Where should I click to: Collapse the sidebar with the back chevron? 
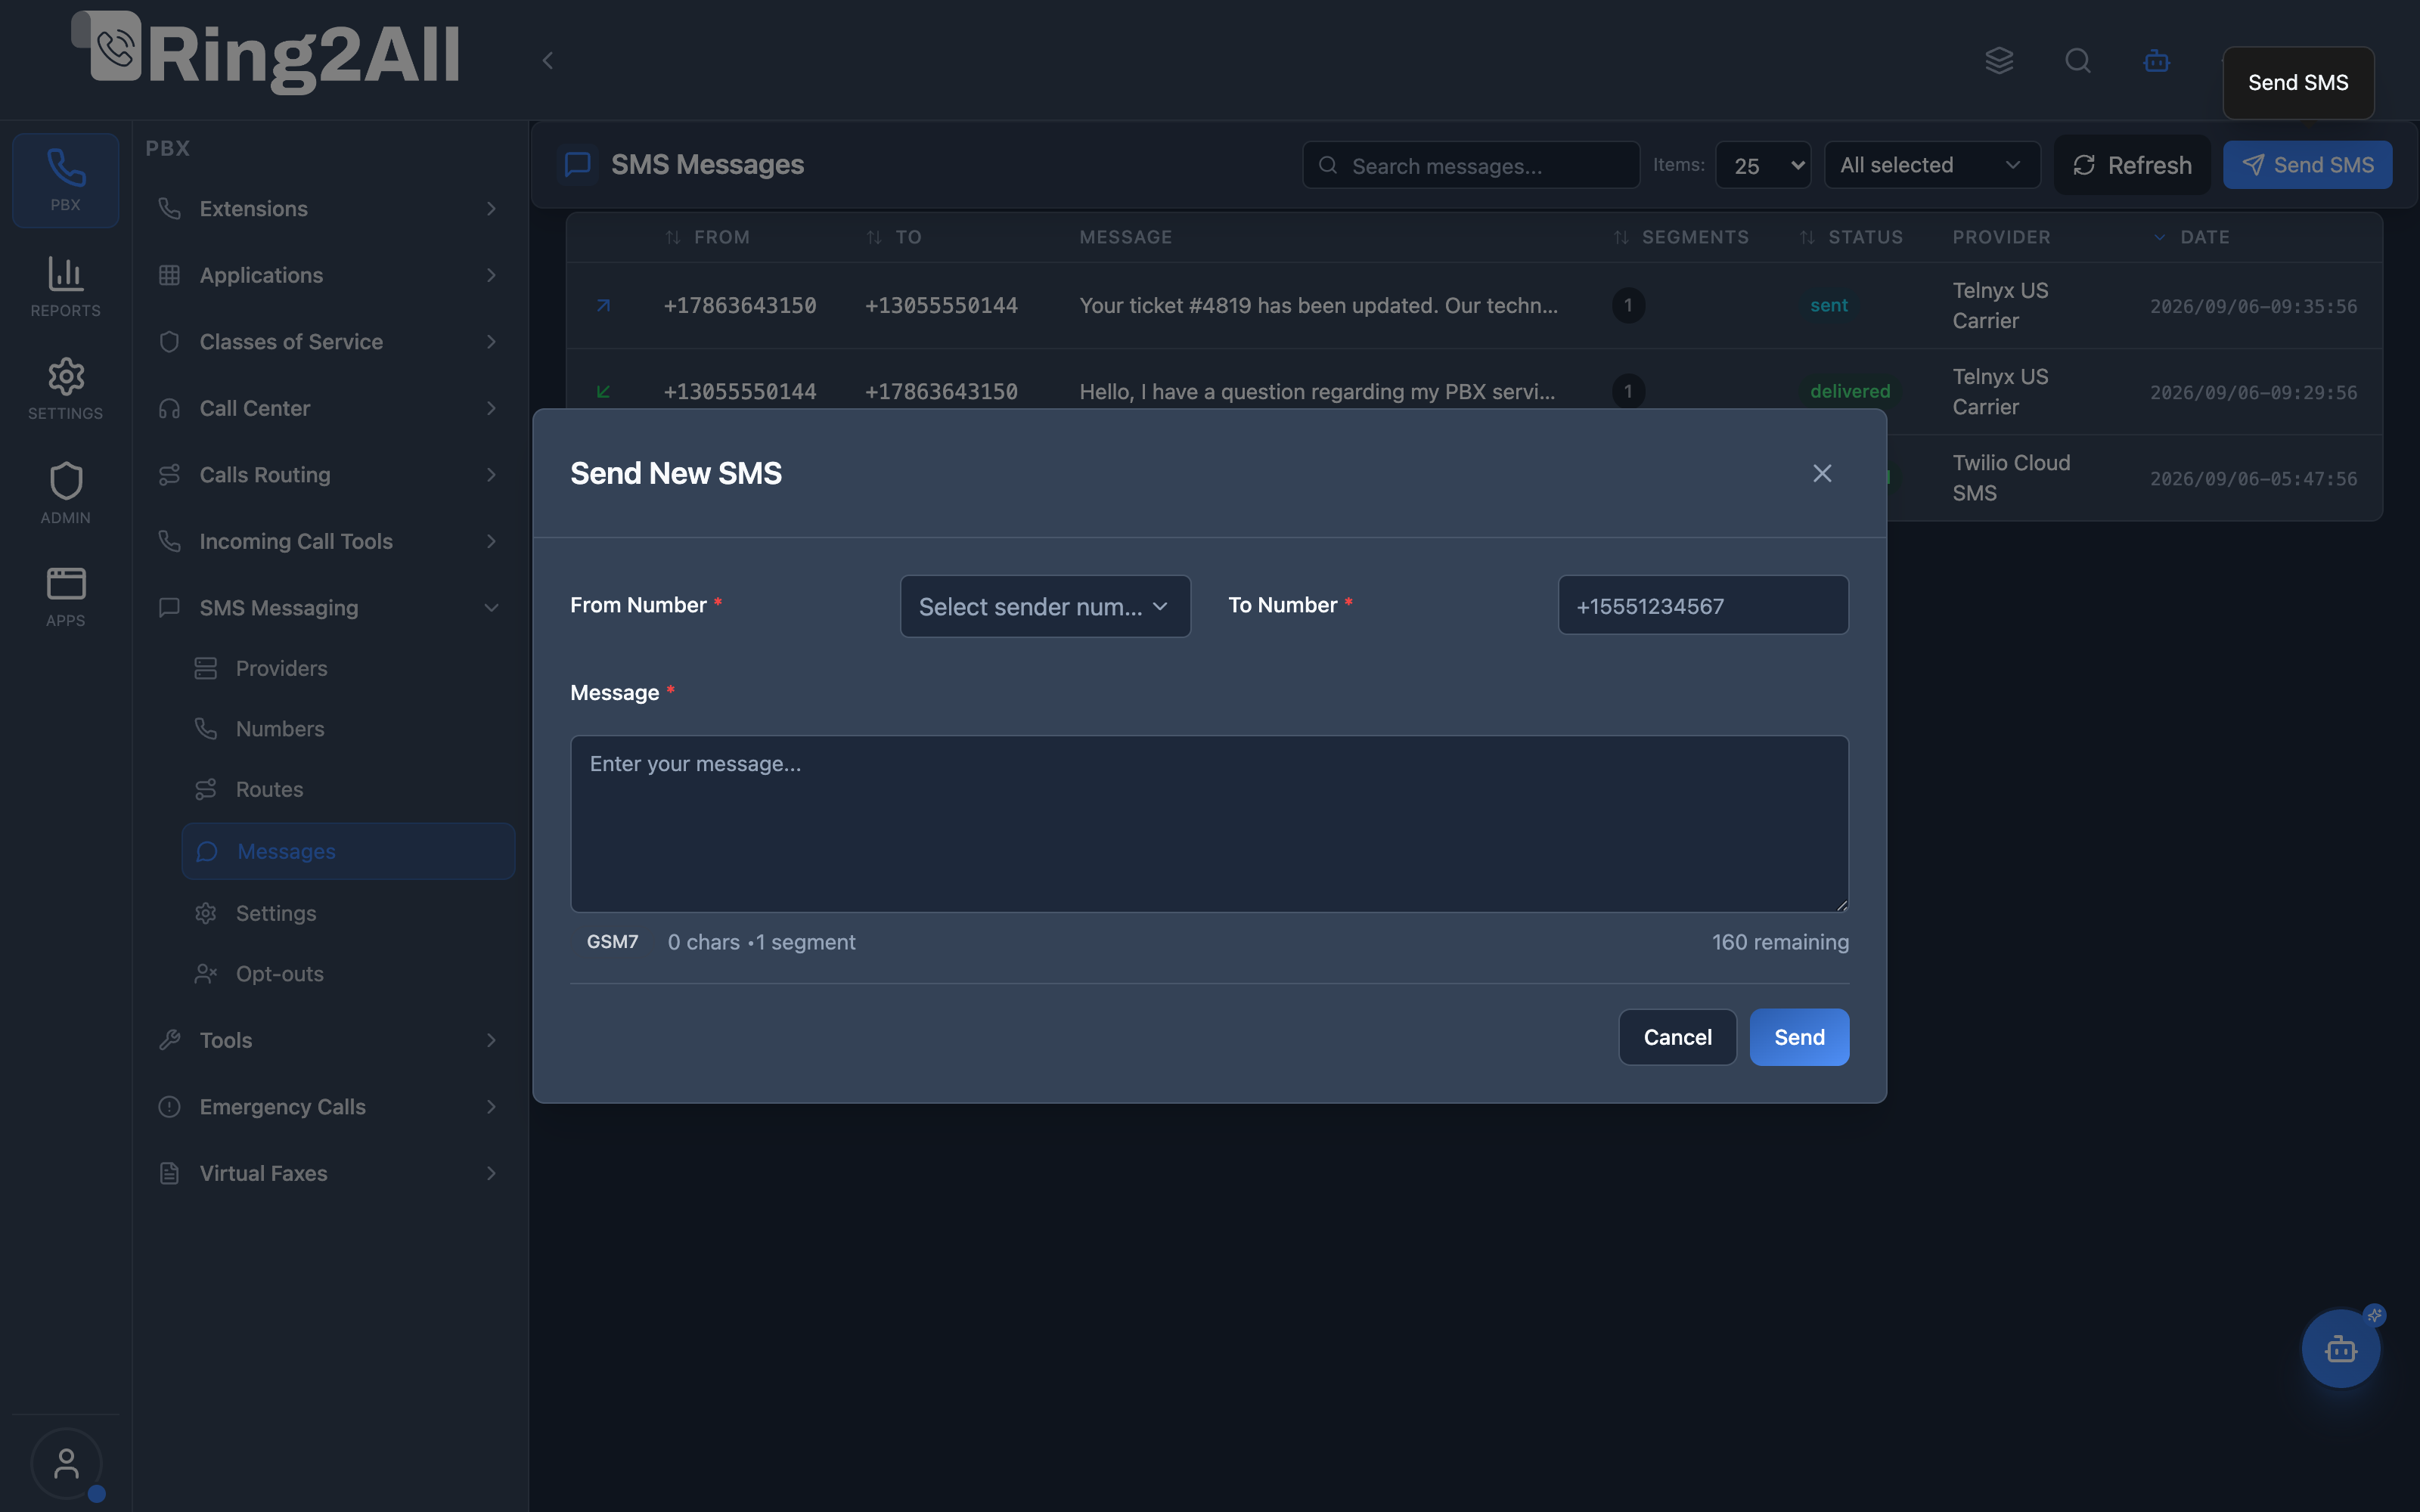point(547,60)
